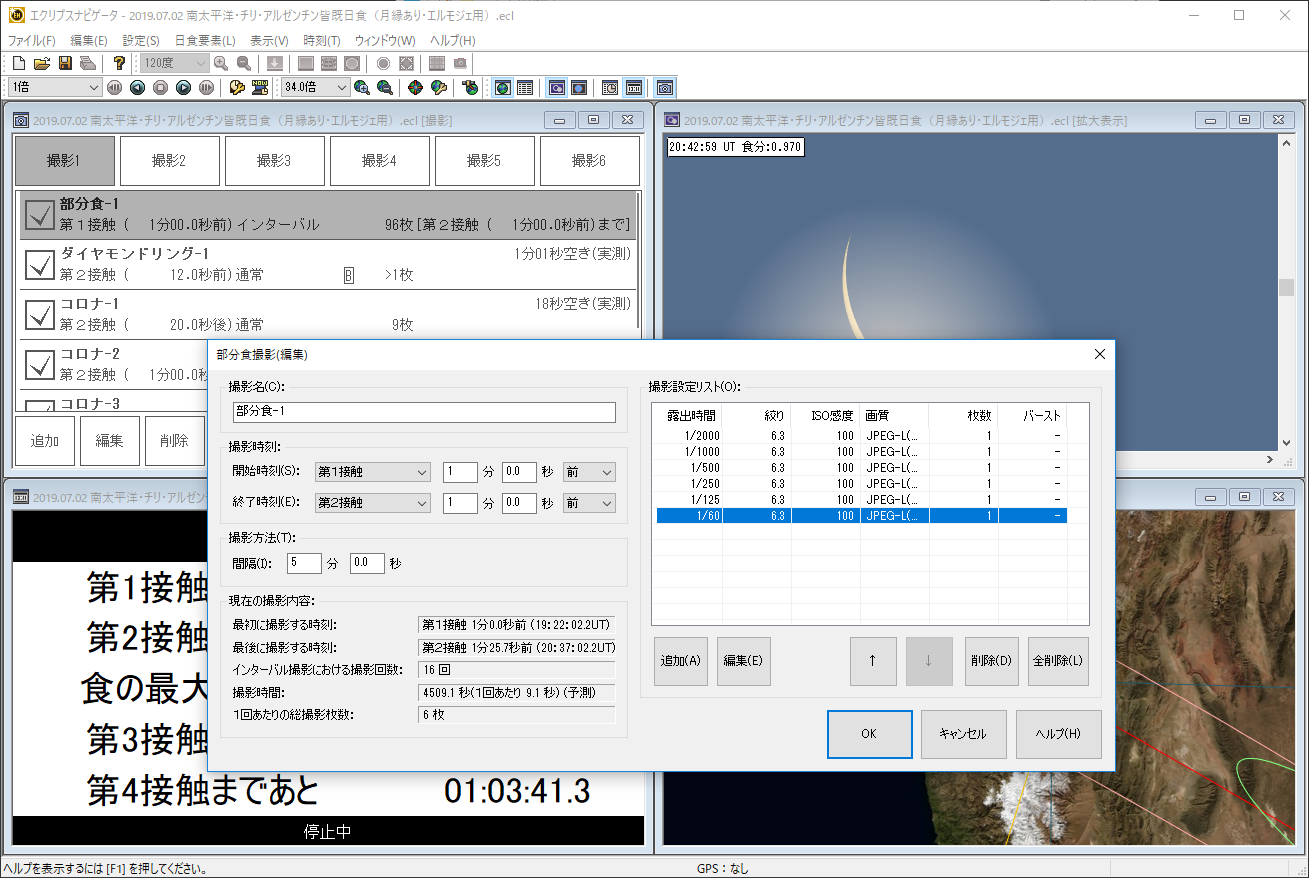Zoom in with the magnifier globe icon

click(x=361, y=88)
